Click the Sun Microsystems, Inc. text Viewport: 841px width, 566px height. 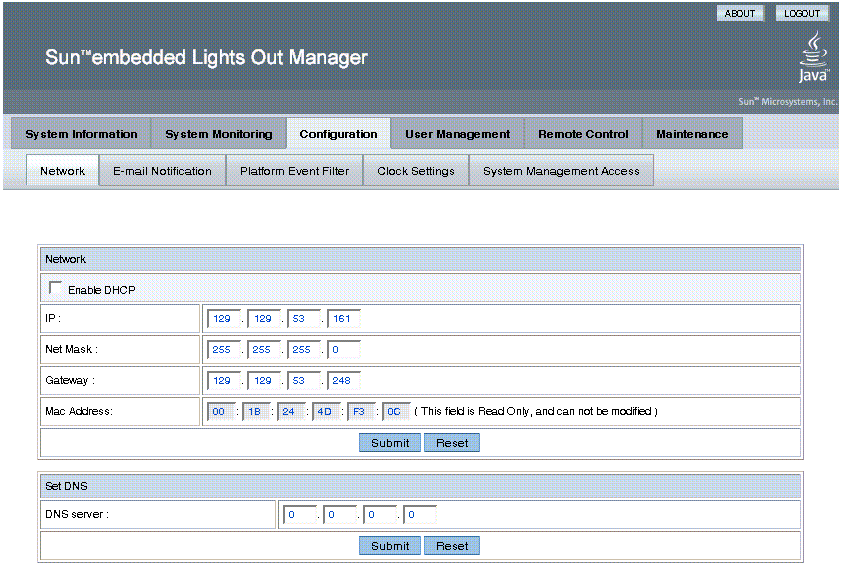pos(787,101)
